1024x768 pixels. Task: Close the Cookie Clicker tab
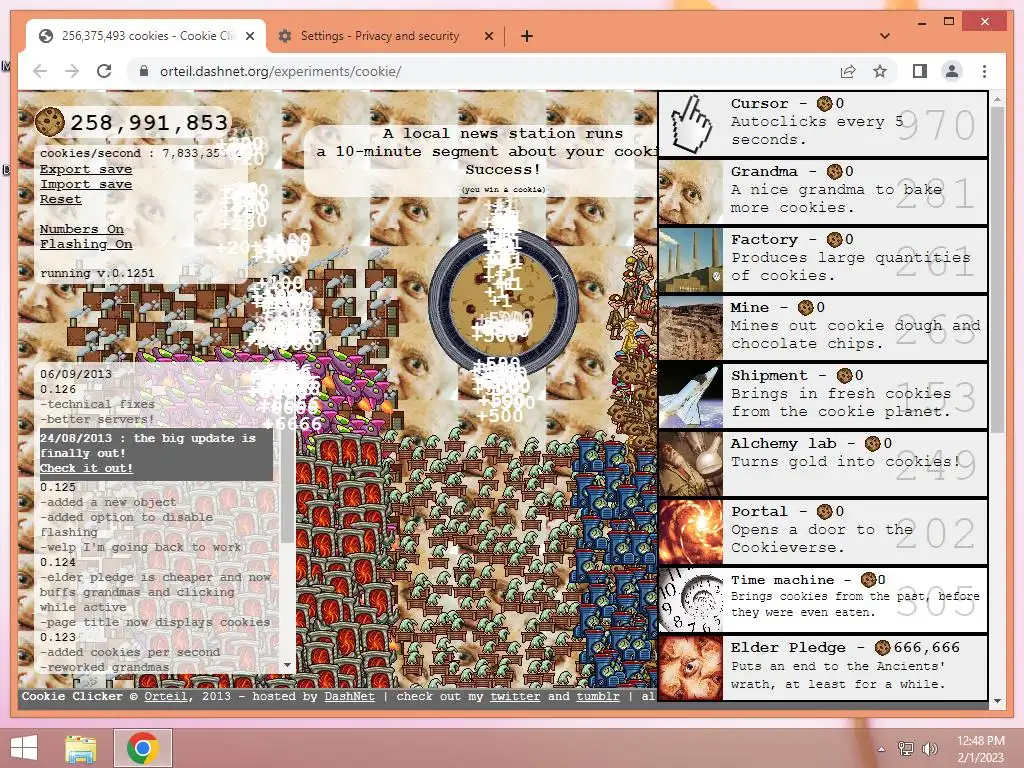[249, 36]
